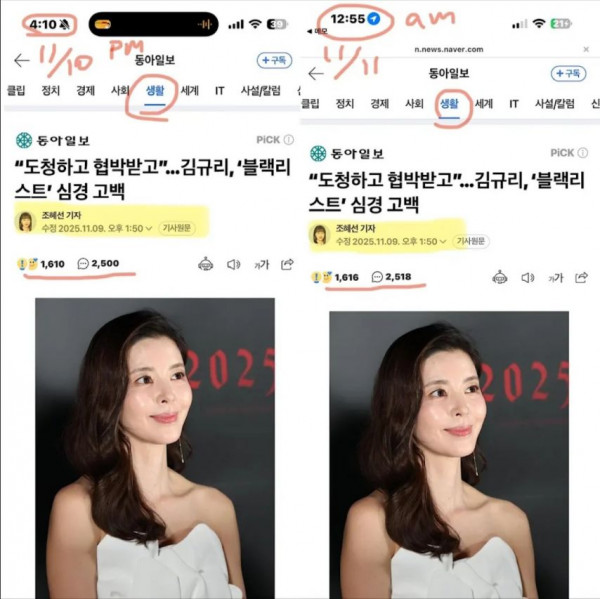Image resolution: width=600 pixels, height=599 pixels.
Task: Open 기사원문 button in right article
Action: click(x=471, y=241)
